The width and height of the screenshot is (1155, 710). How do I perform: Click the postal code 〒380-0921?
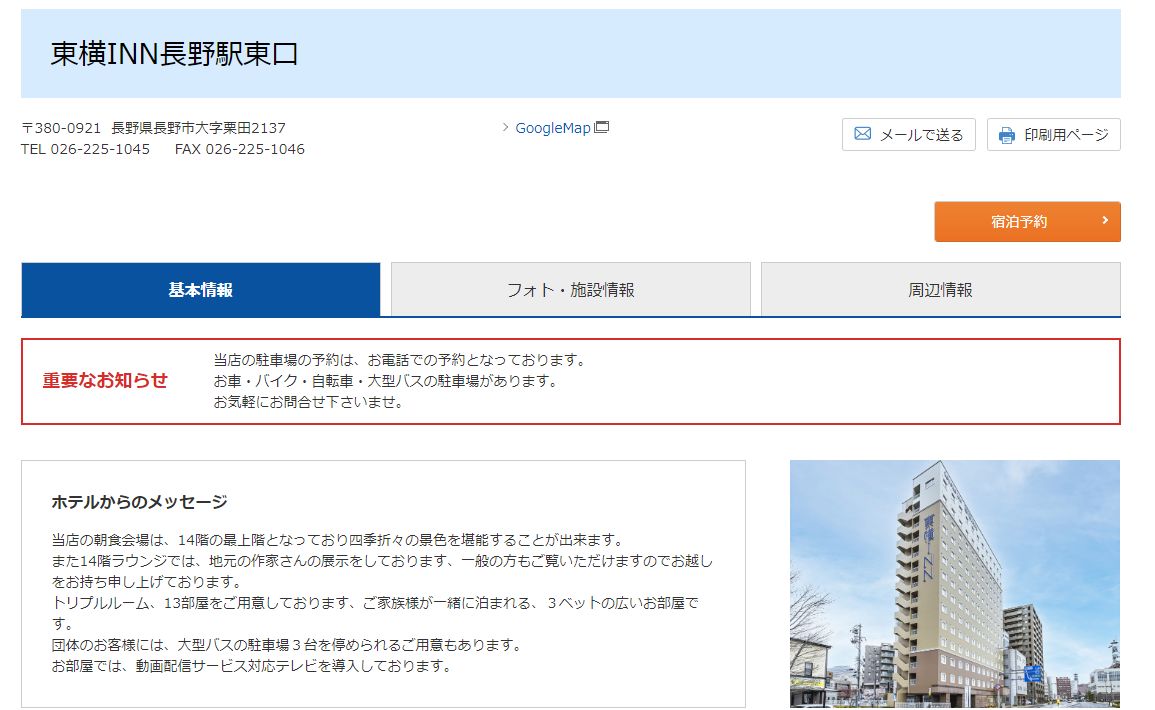tap(61, 128)
